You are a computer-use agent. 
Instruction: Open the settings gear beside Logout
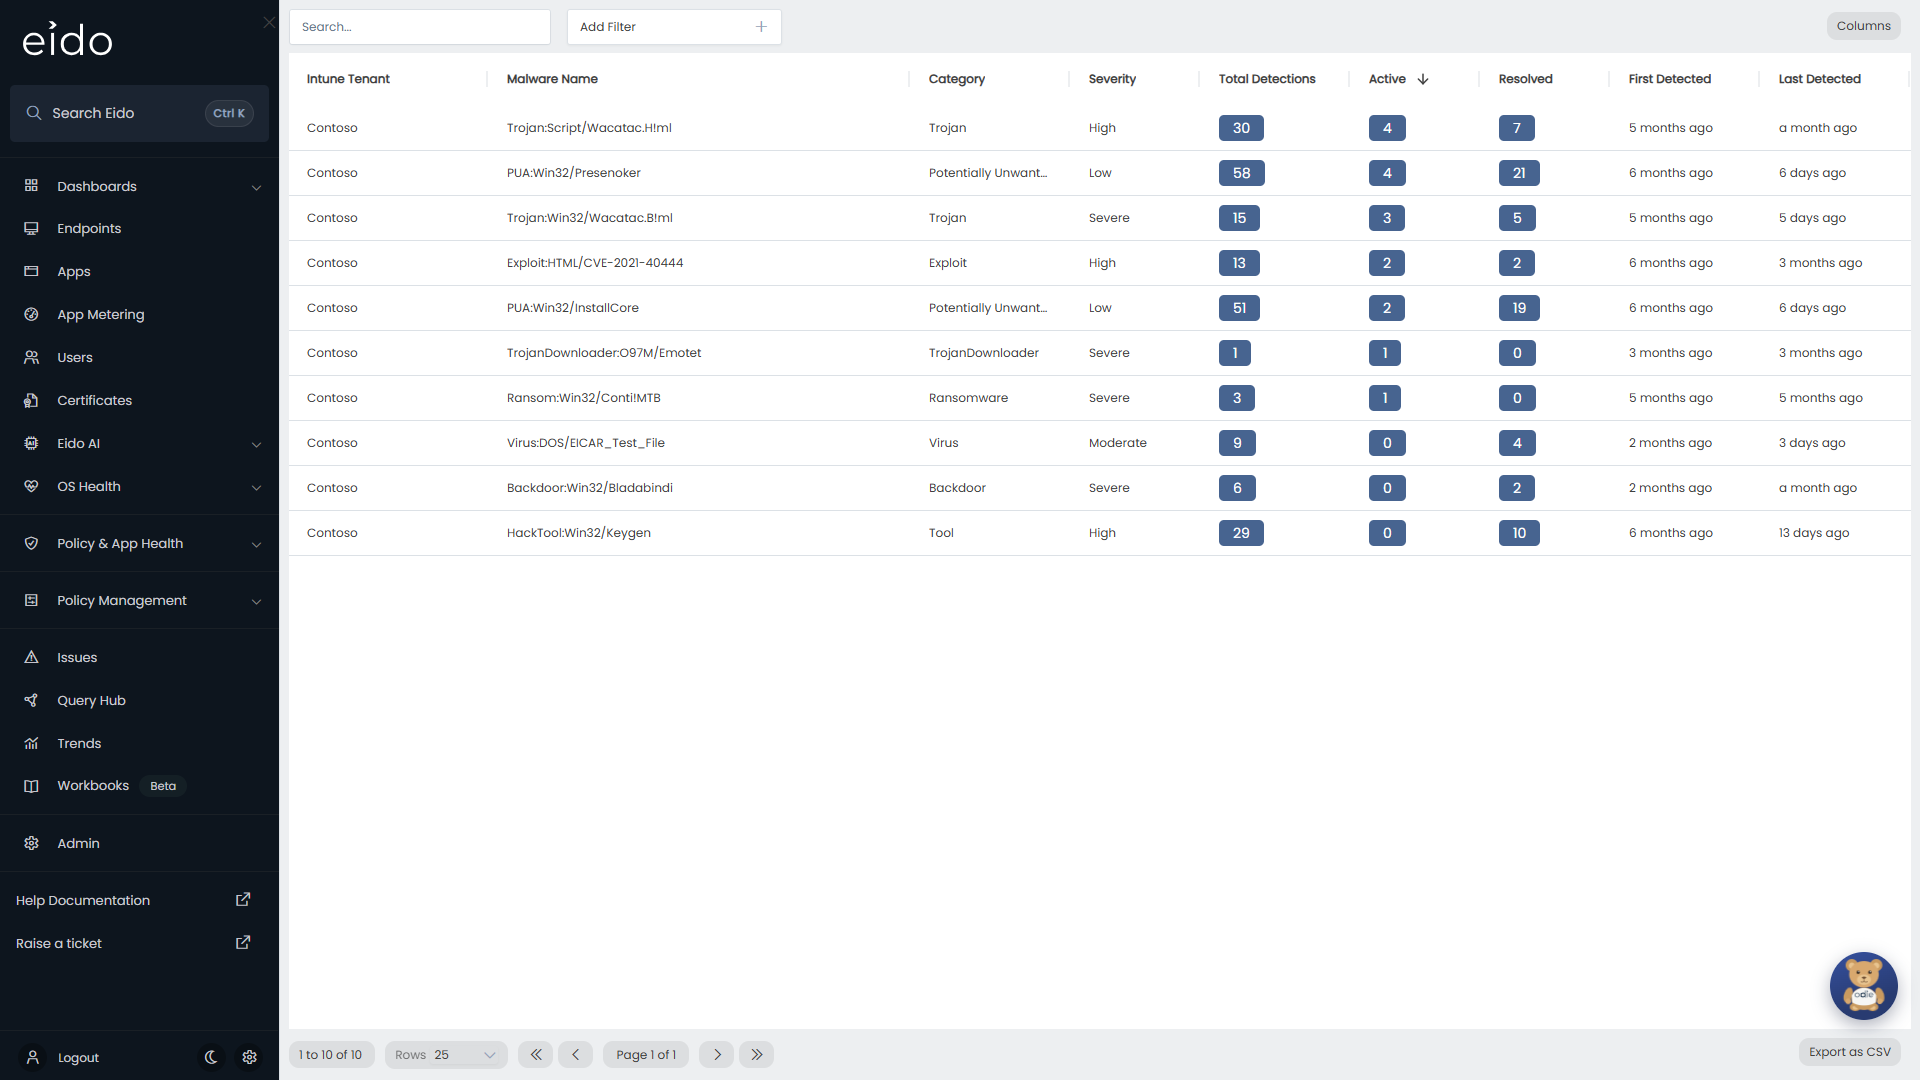click(250, 1057)
